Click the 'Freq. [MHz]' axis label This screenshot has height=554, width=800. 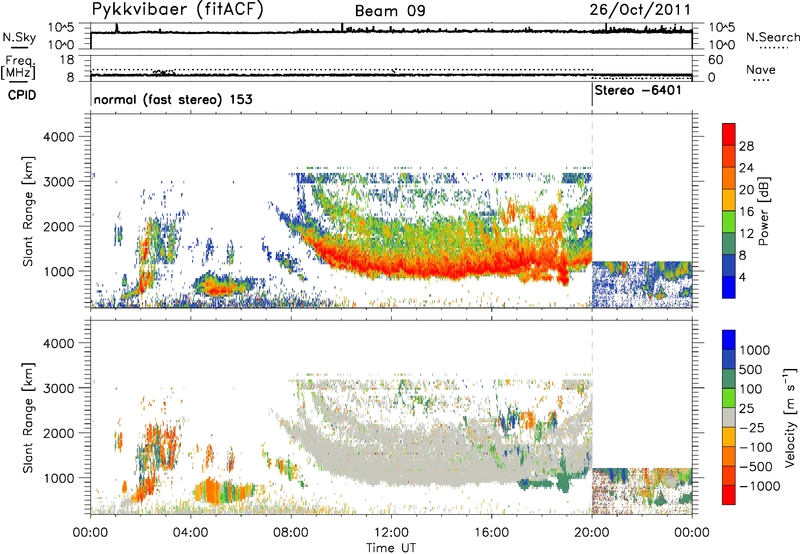18,68
